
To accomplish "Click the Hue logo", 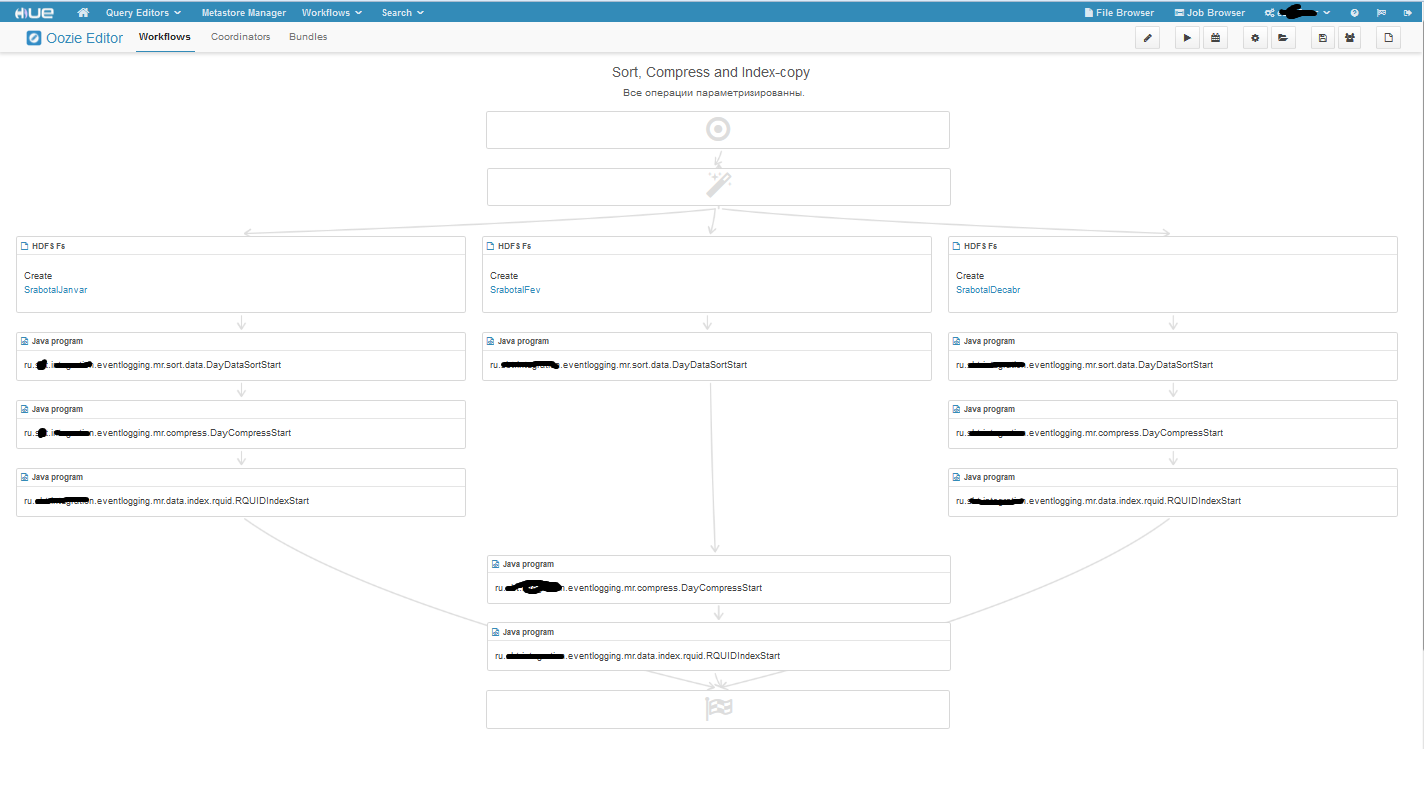I will (x=34, y=12).
